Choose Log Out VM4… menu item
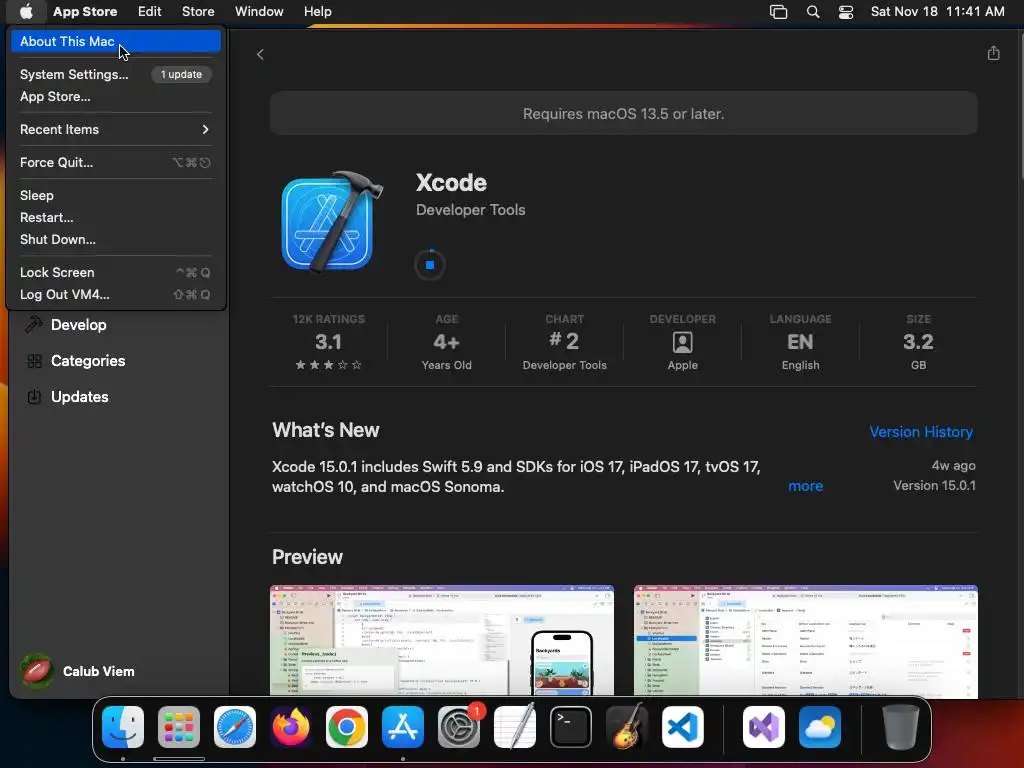This screenshot has height=768, width=1024. (116, 295)
